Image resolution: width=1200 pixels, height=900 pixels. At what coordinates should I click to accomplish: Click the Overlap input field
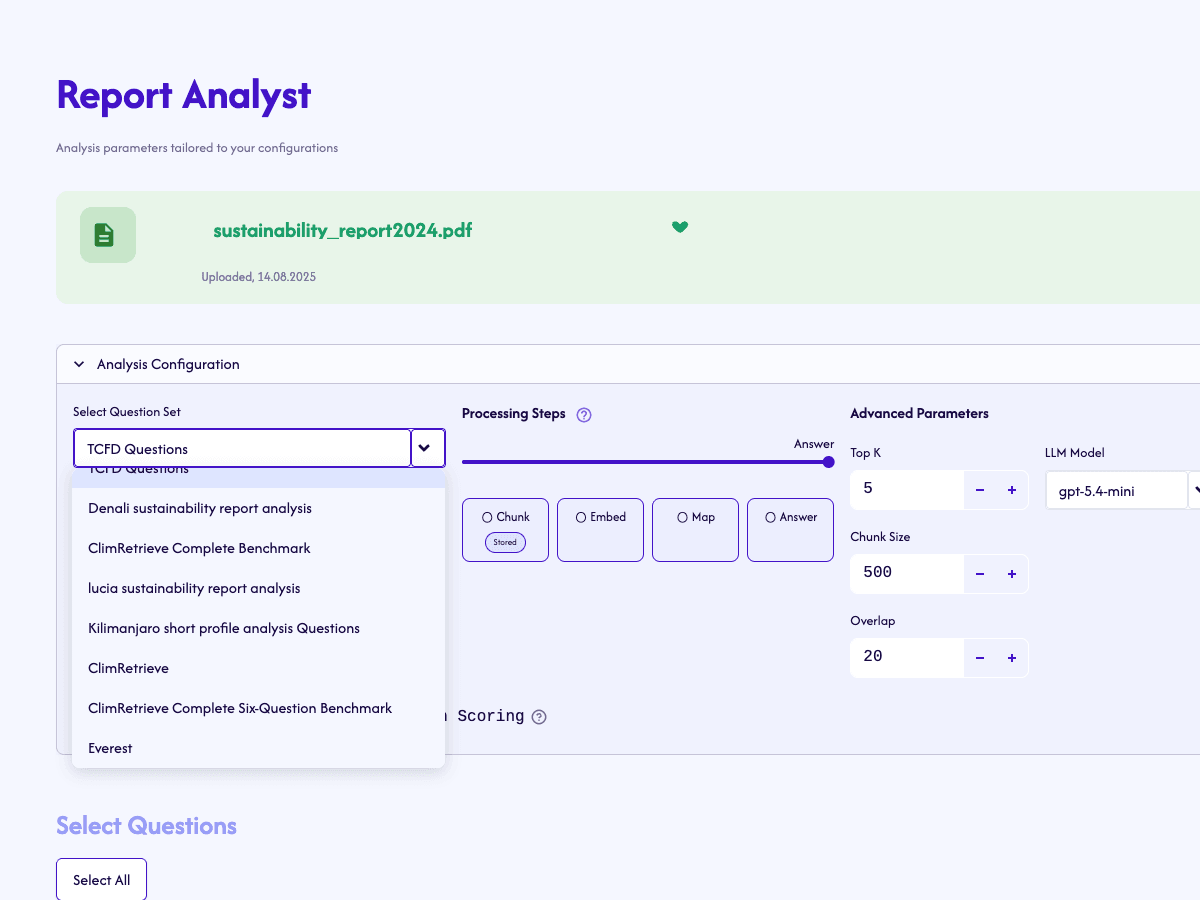[907, 658]
